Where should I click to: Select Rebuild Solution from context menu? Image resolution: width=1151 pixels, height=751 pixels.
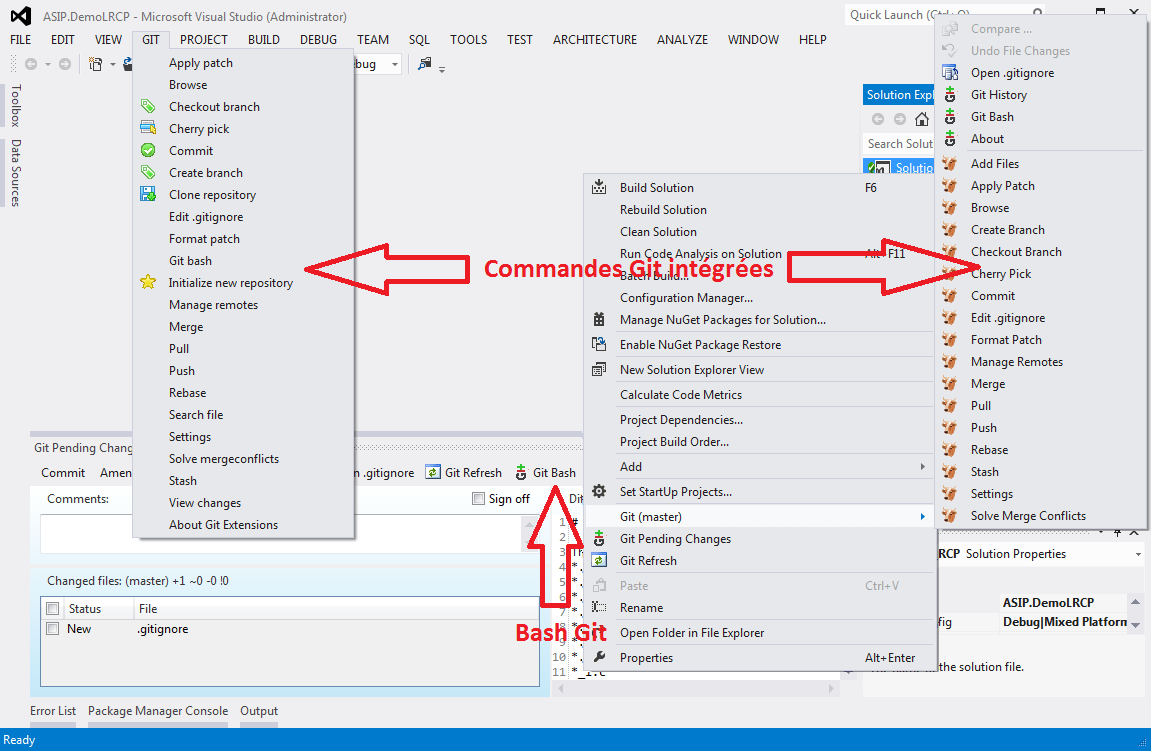point(663,210)
